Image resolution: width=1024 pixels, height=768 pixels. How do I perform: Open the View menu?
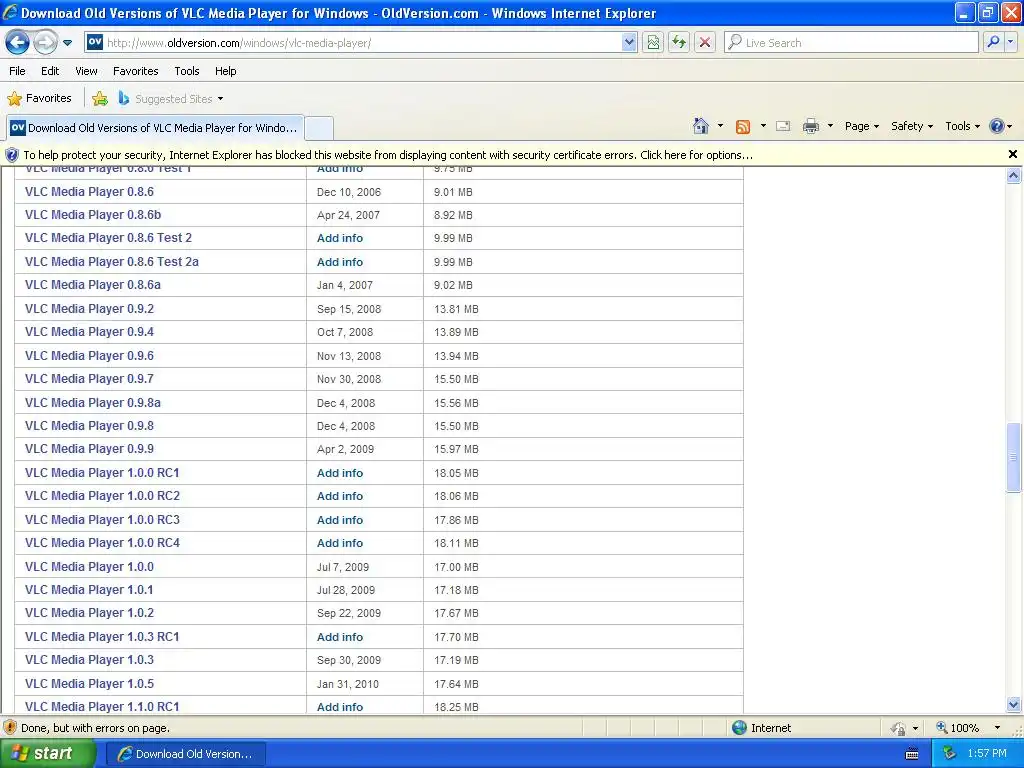pyautogui.click(x=86, y=71)
